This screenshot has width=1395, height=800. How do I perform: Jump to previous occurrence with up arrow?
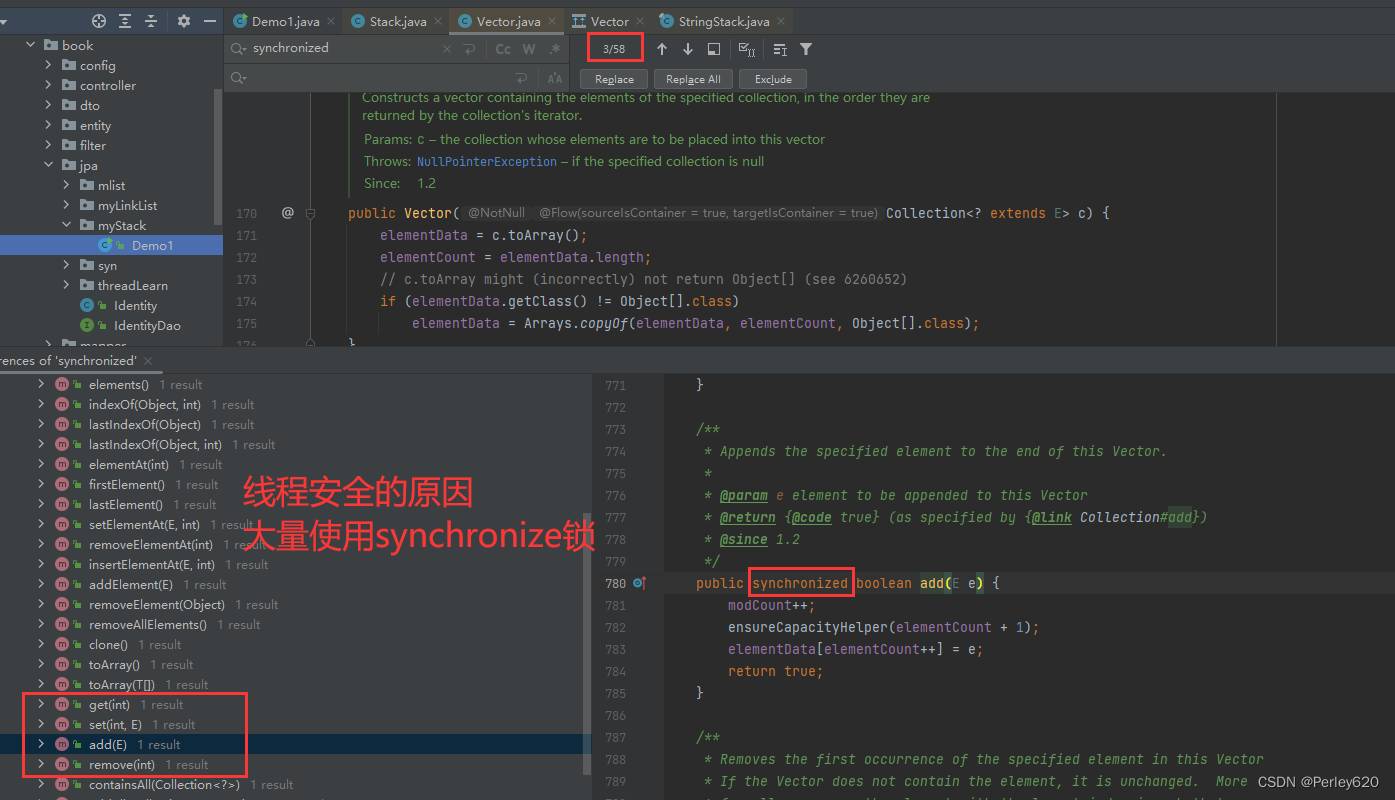point(662,49)
